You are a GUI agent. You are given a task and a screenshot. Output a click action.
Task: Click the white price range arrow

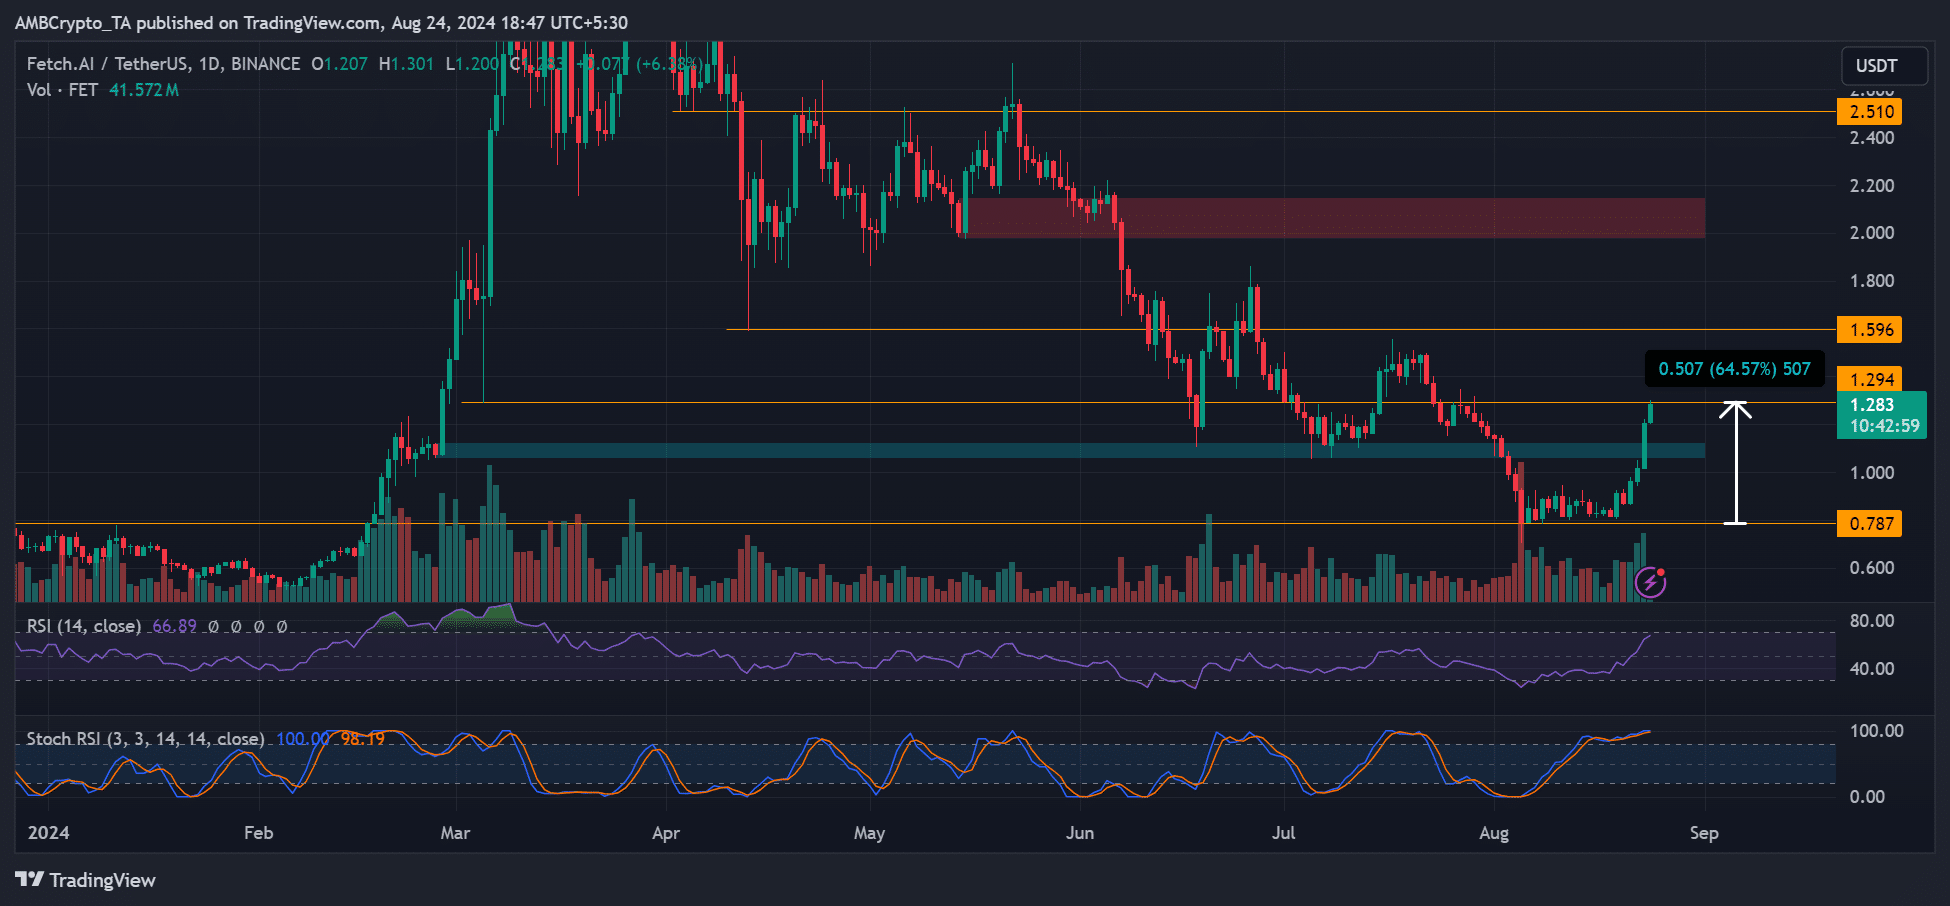[1735, 463]
